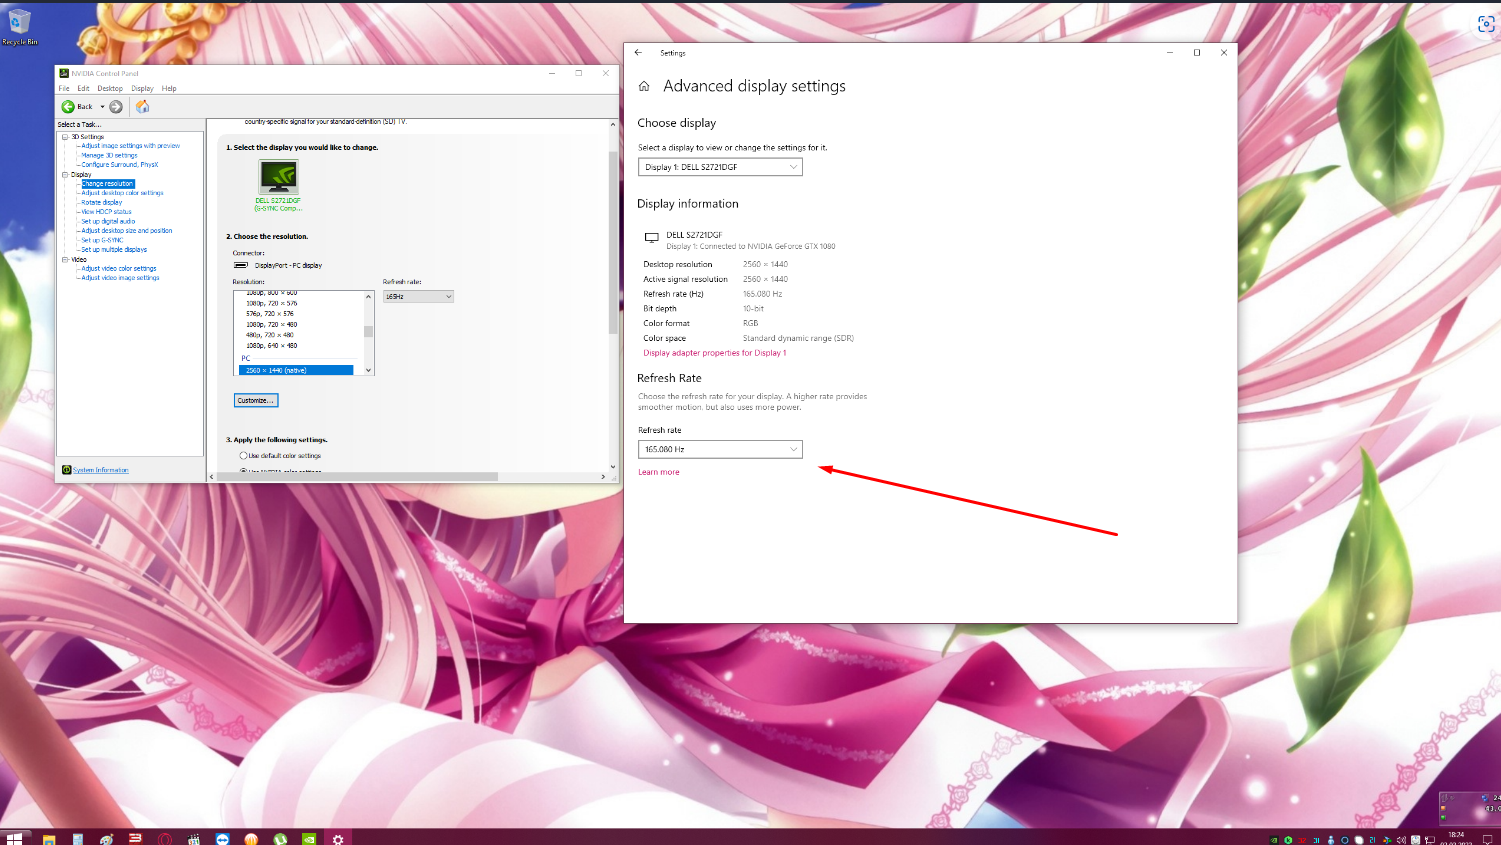Screen dimensions: 1501x845
Task: Open the Desktop menu in NVIDIA Control Panel
Action: pyautogui.click(x=110, y=89)
